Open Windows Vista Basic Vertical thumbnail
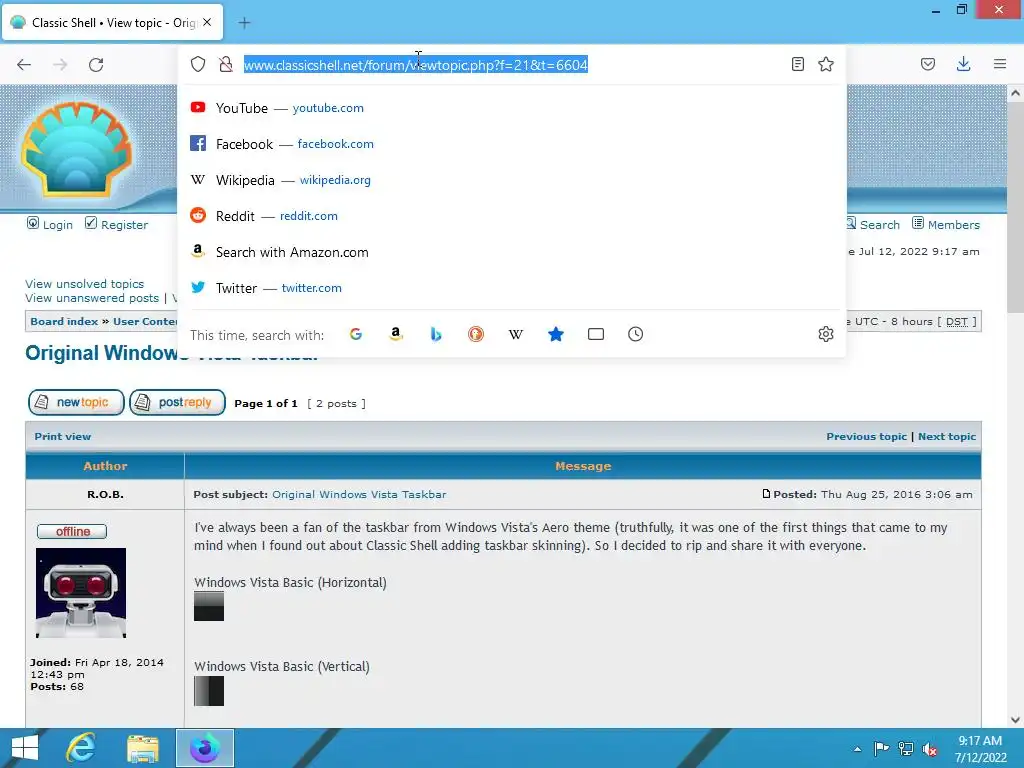Viewport: 1024px width, 768px height. coord(209,691)
